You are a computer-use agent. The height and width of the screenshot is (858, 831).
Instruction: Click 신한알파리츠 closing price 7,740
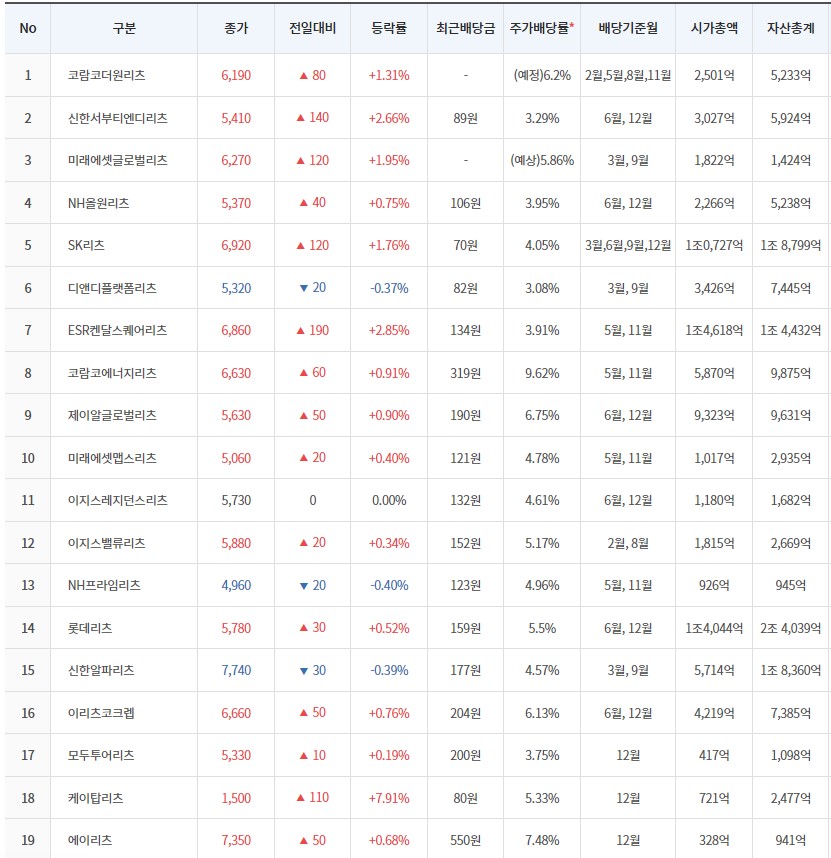[236, 670]
